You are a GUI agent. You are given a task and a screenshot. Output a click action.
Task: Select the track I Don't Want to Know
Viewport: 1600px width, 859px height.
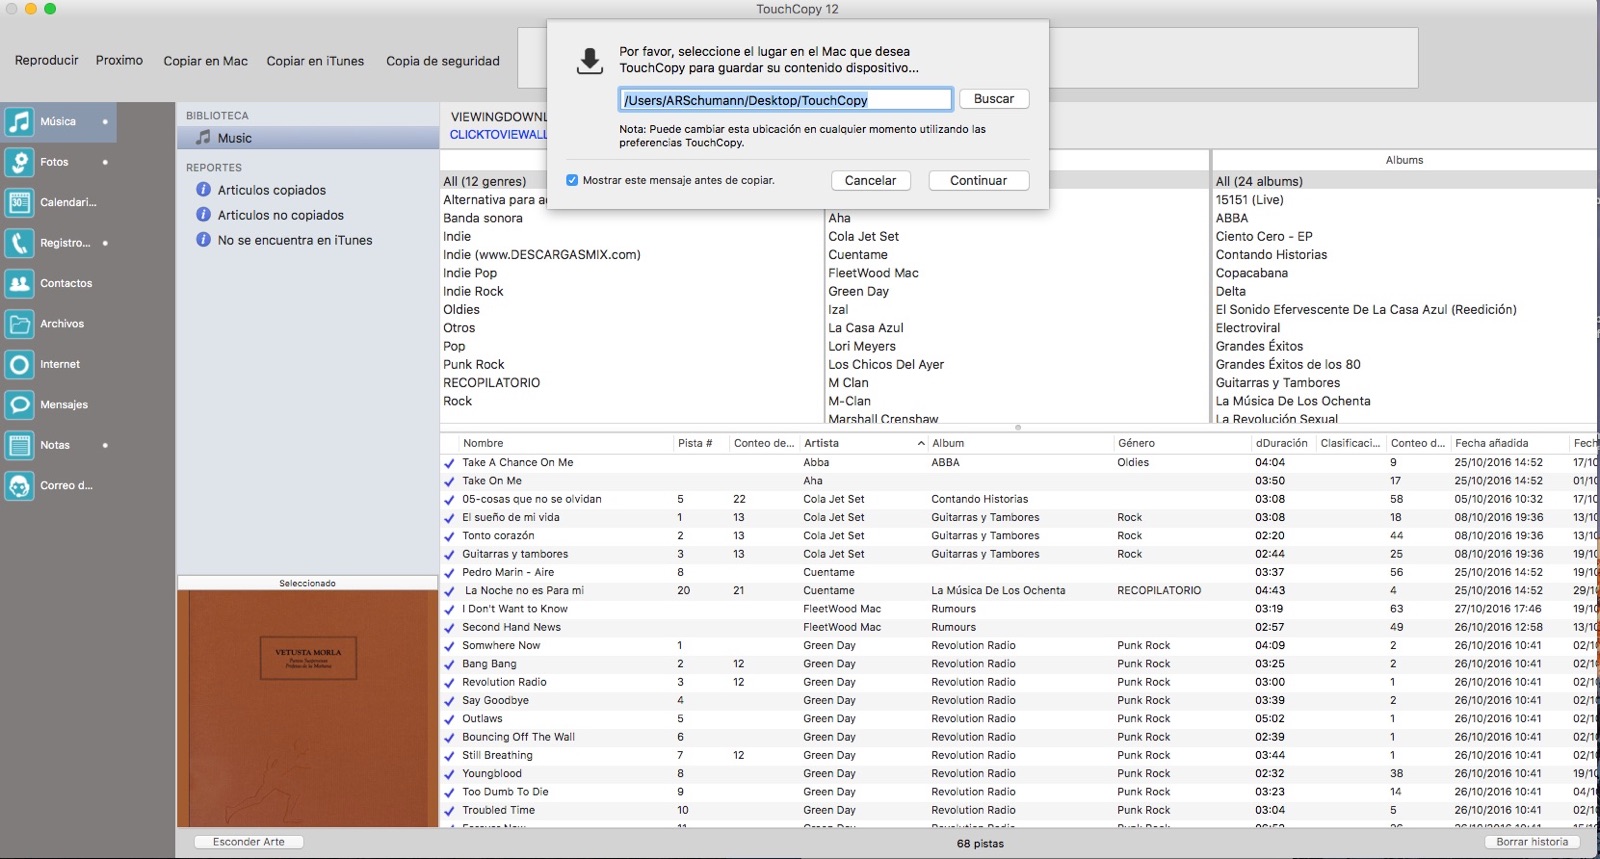514,609
